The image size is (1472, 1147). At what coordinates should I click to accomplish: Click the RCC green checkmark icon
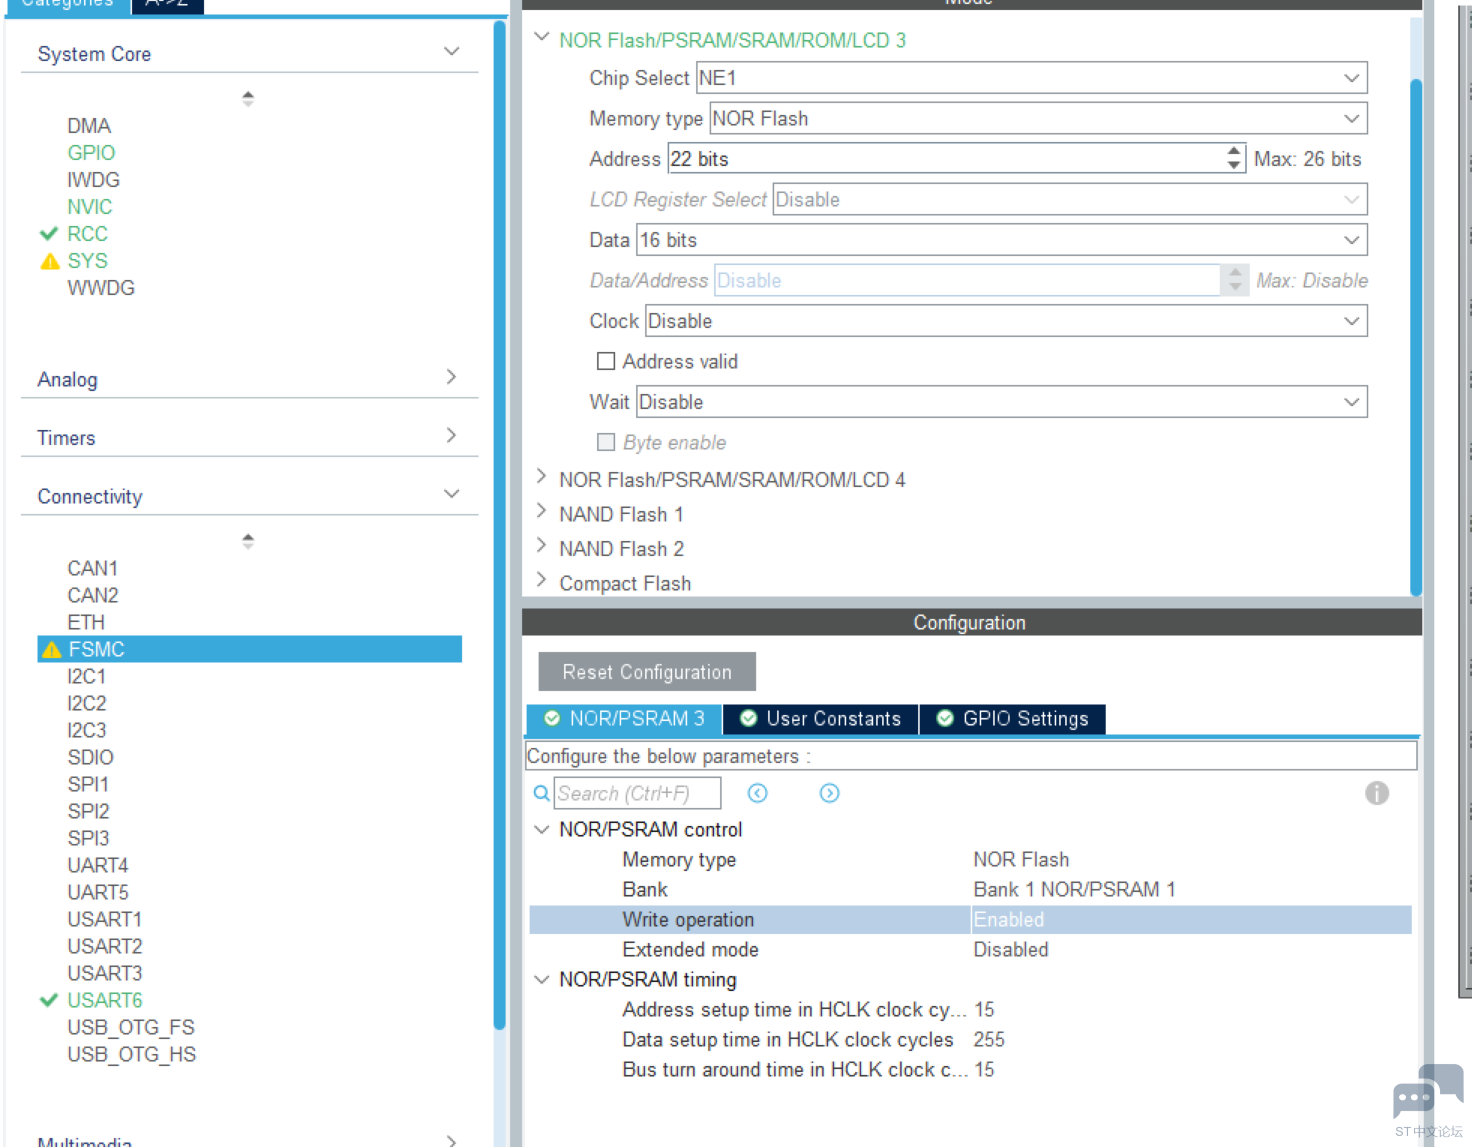point(49,234)
